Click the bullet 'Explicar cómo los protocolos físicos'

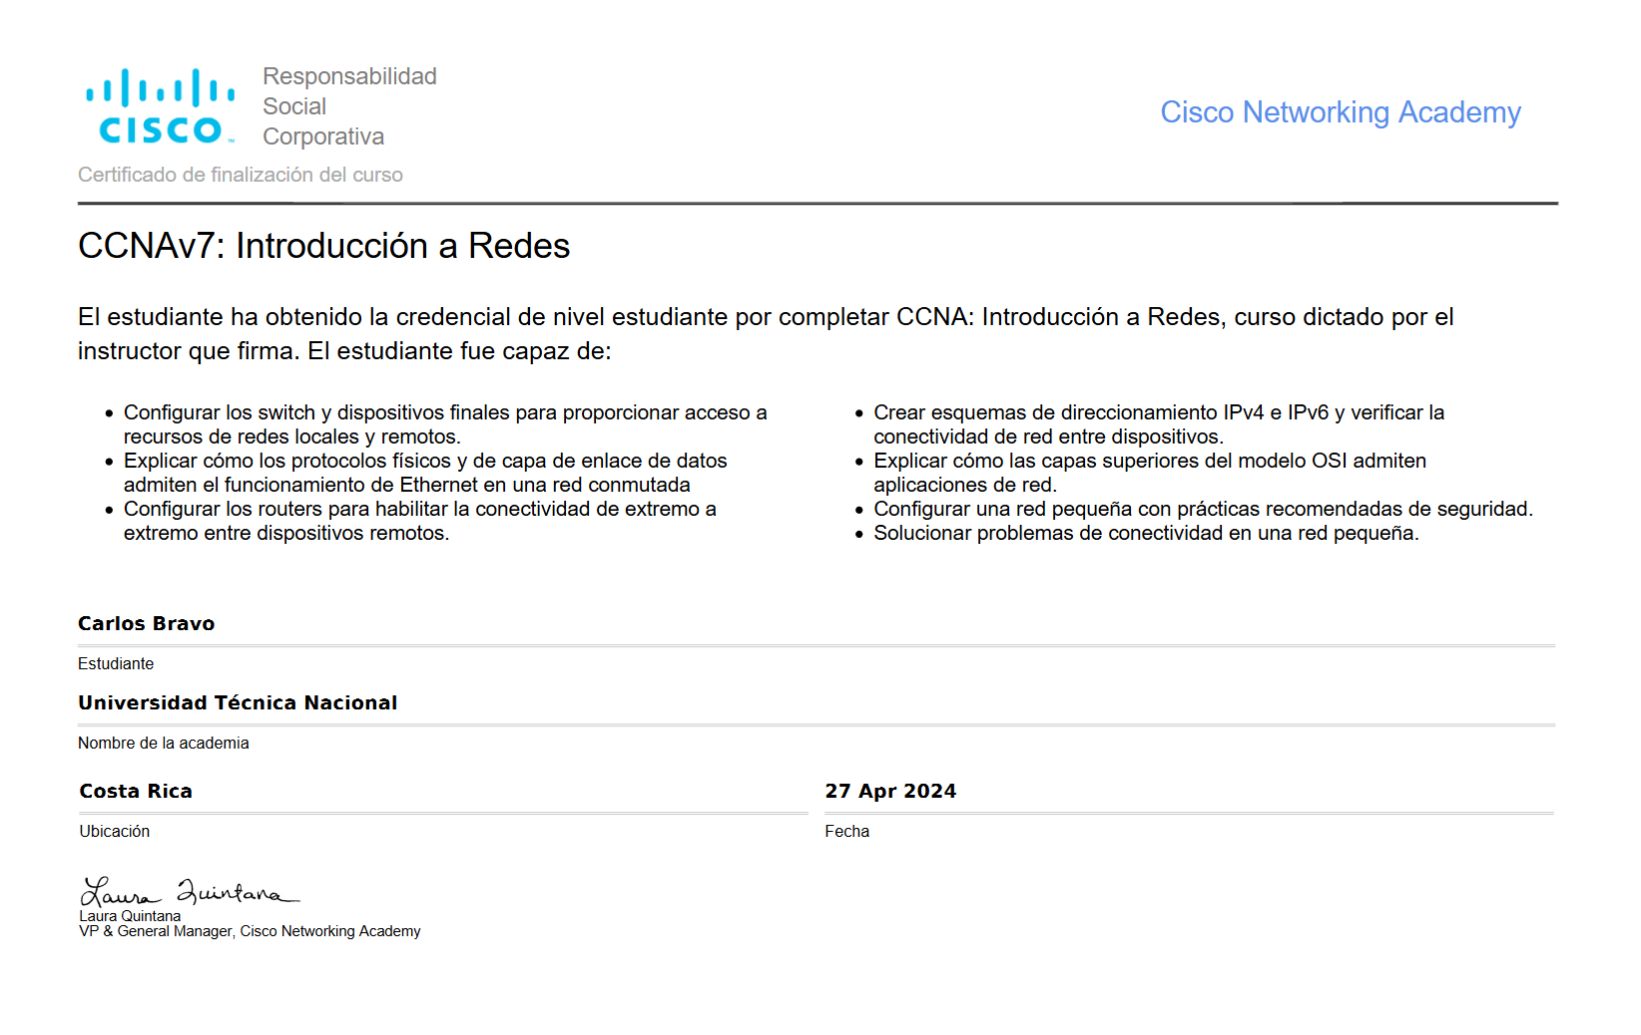coord(425,473)
